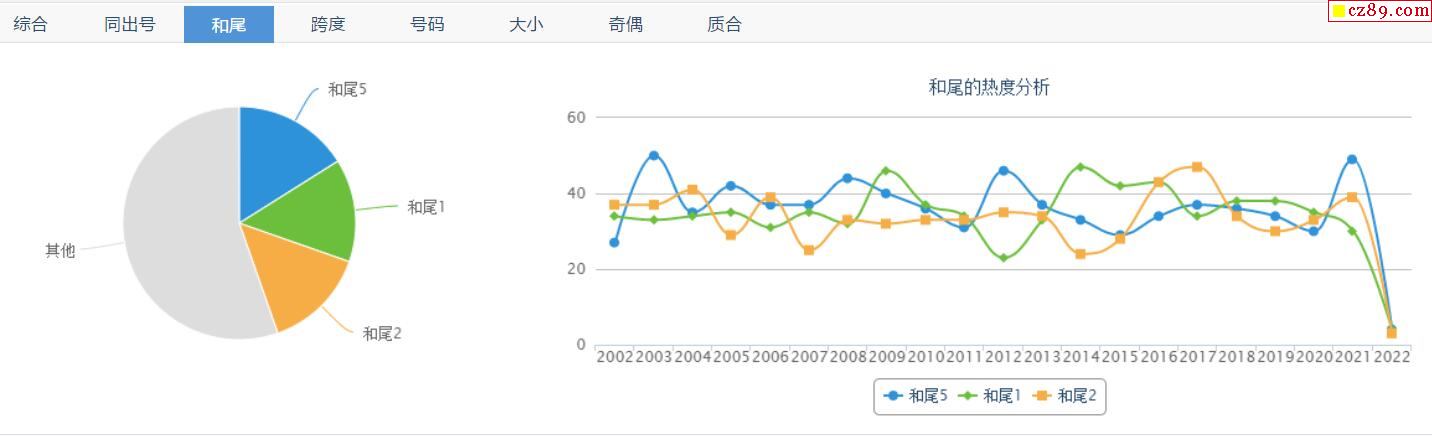Click the 和尾1 data point for 2014
The width and height of the screenshot is (1432, 436).
1080,167
